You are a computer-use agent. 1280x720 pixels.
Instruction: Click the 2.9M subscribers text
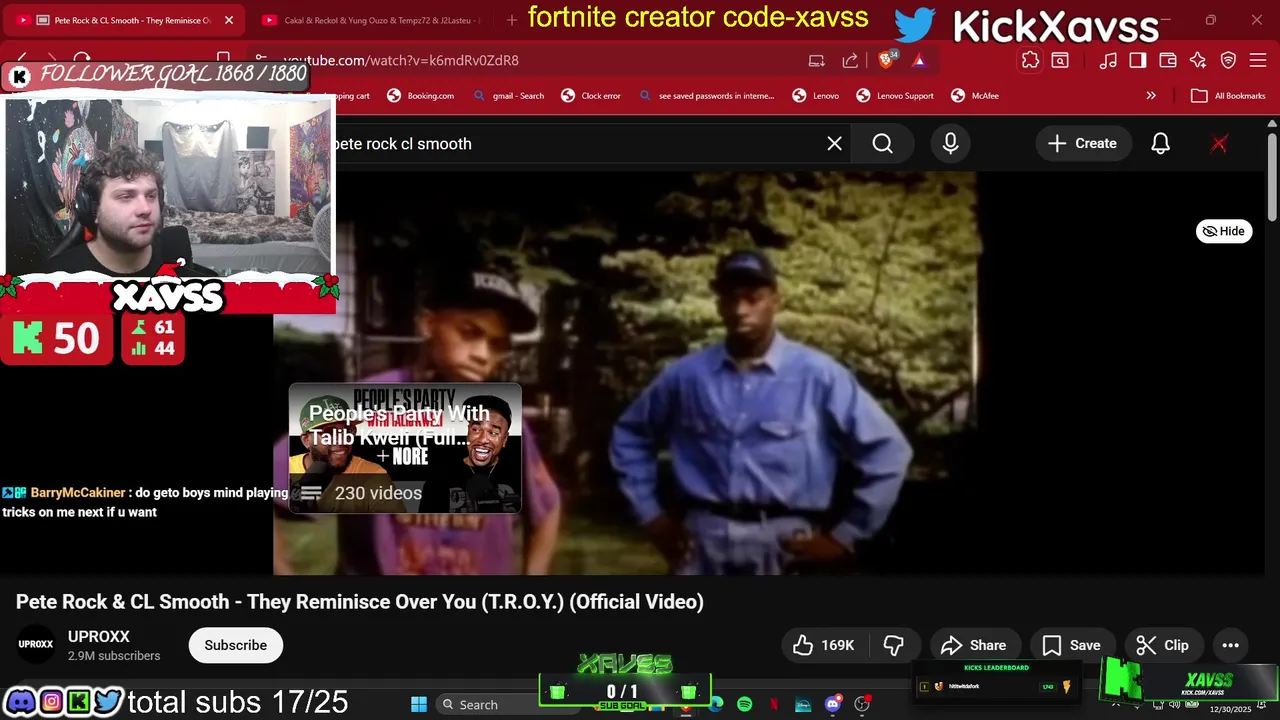point(114,656)
